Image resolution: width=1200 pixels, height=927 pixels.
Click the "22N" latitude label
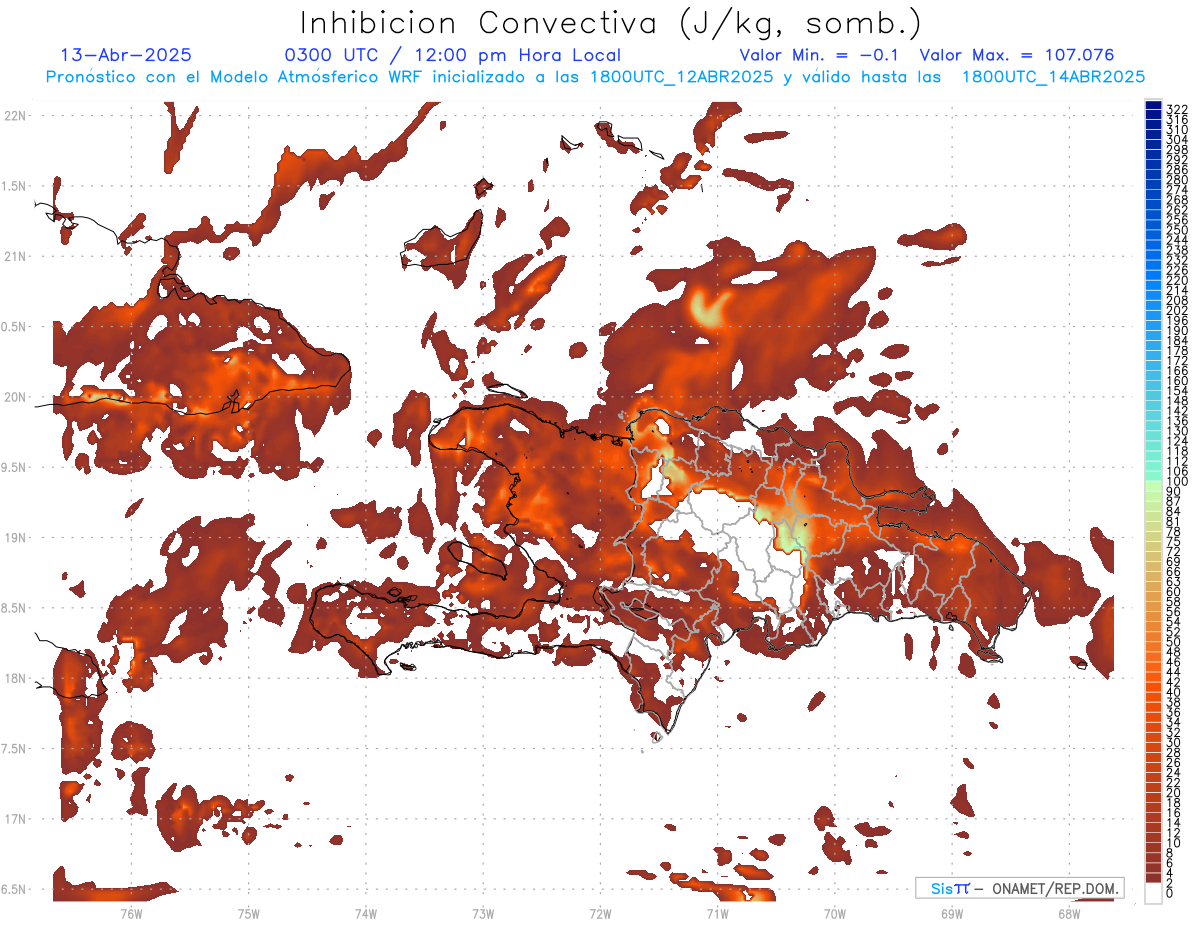click(15, 116)
